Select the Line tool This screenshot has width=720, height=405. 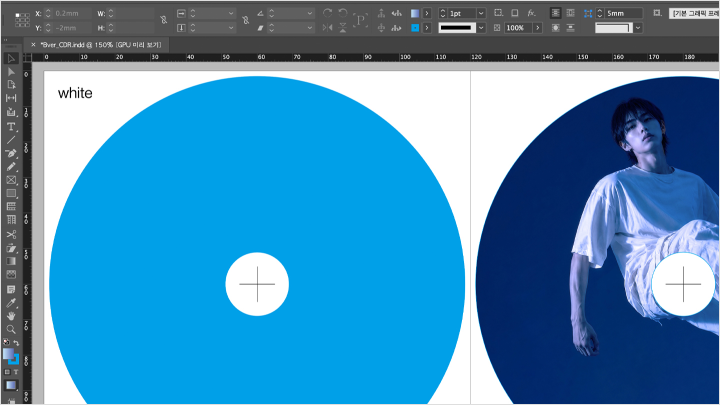[11, 140]
